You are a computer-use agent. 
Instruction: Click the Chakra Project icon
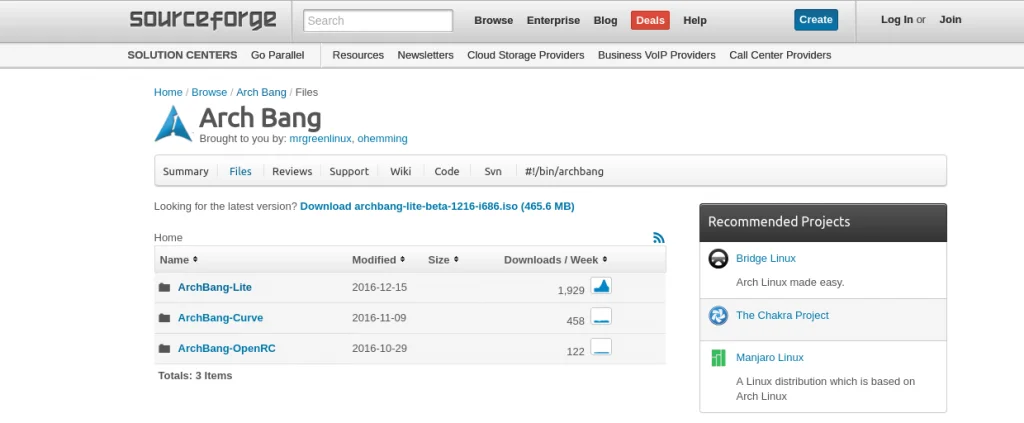coord(718,316)
